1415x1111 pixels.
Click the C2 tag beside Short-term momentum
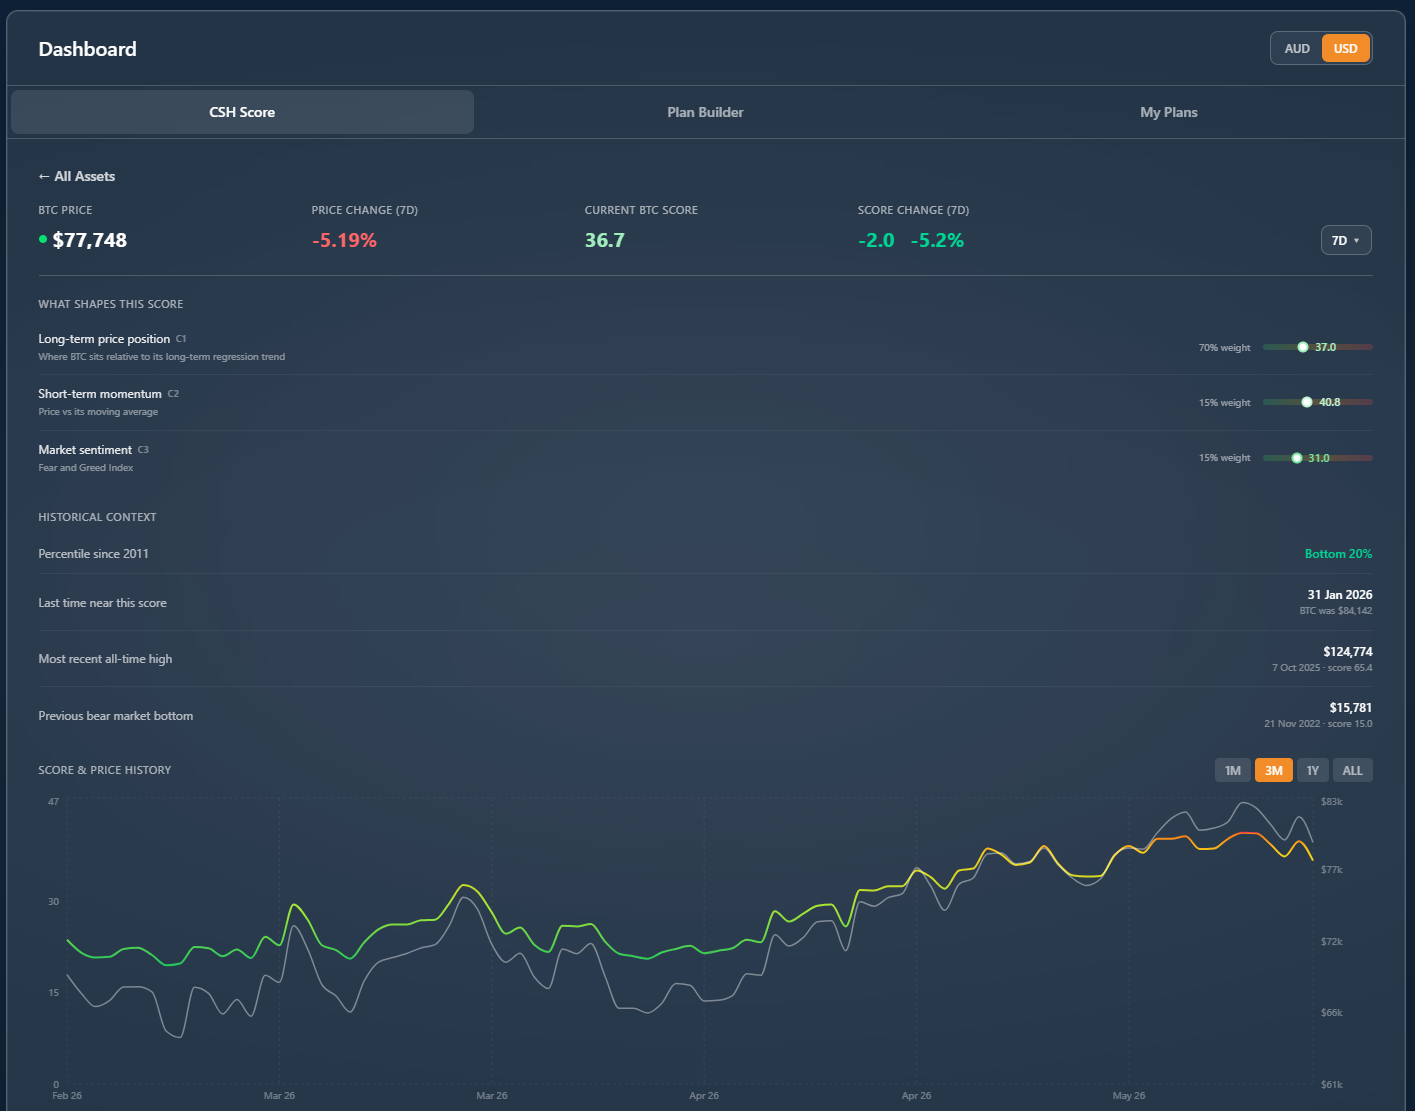tap(173, 394)
